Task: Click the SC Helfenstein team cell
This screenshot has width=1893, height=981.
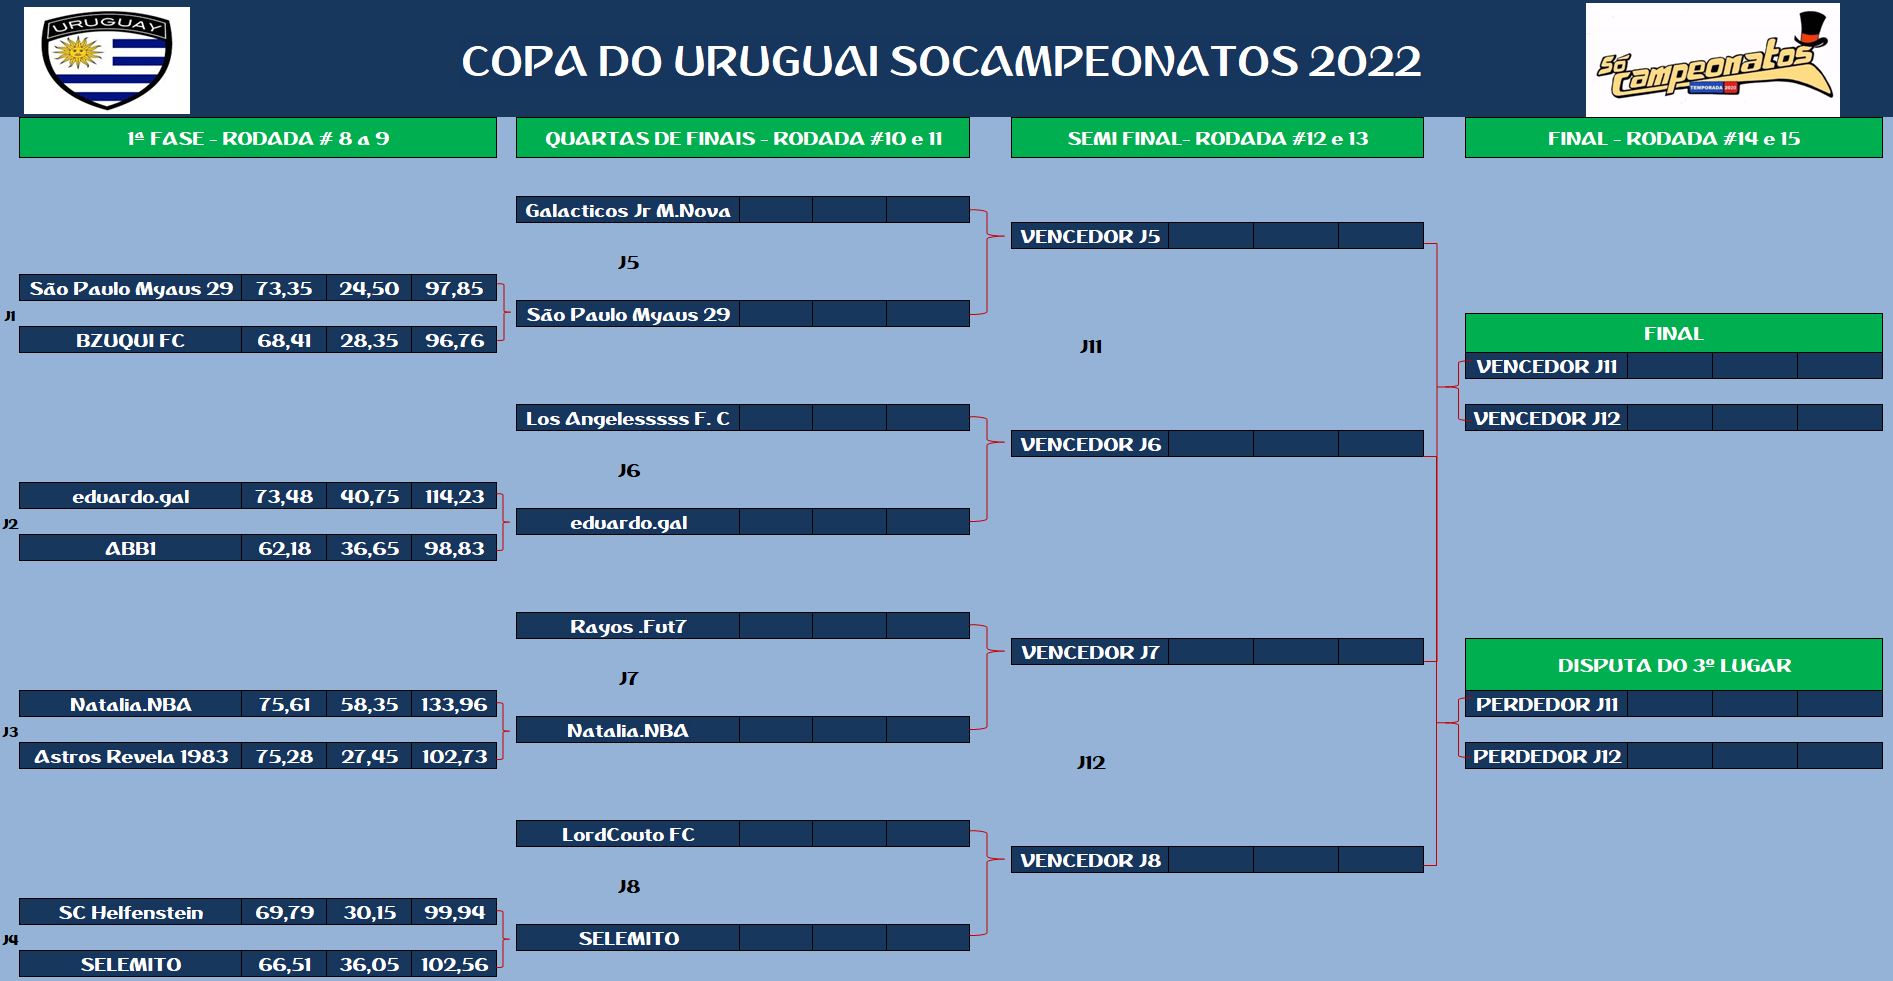Action: coord(131,912)
